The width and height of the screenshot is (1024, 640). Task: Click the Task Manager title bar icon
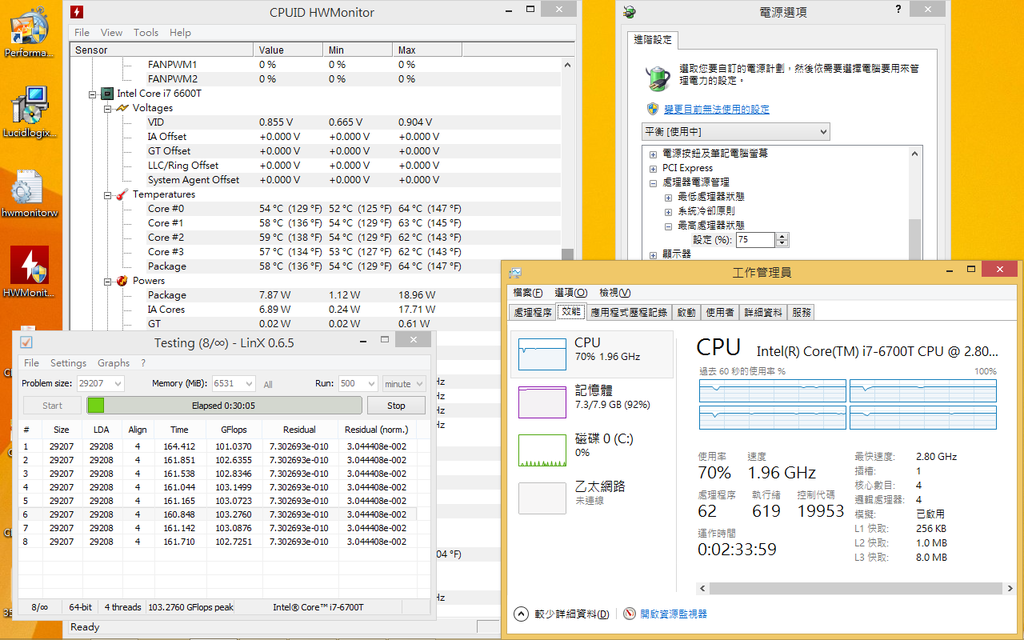tap(515, 272)
